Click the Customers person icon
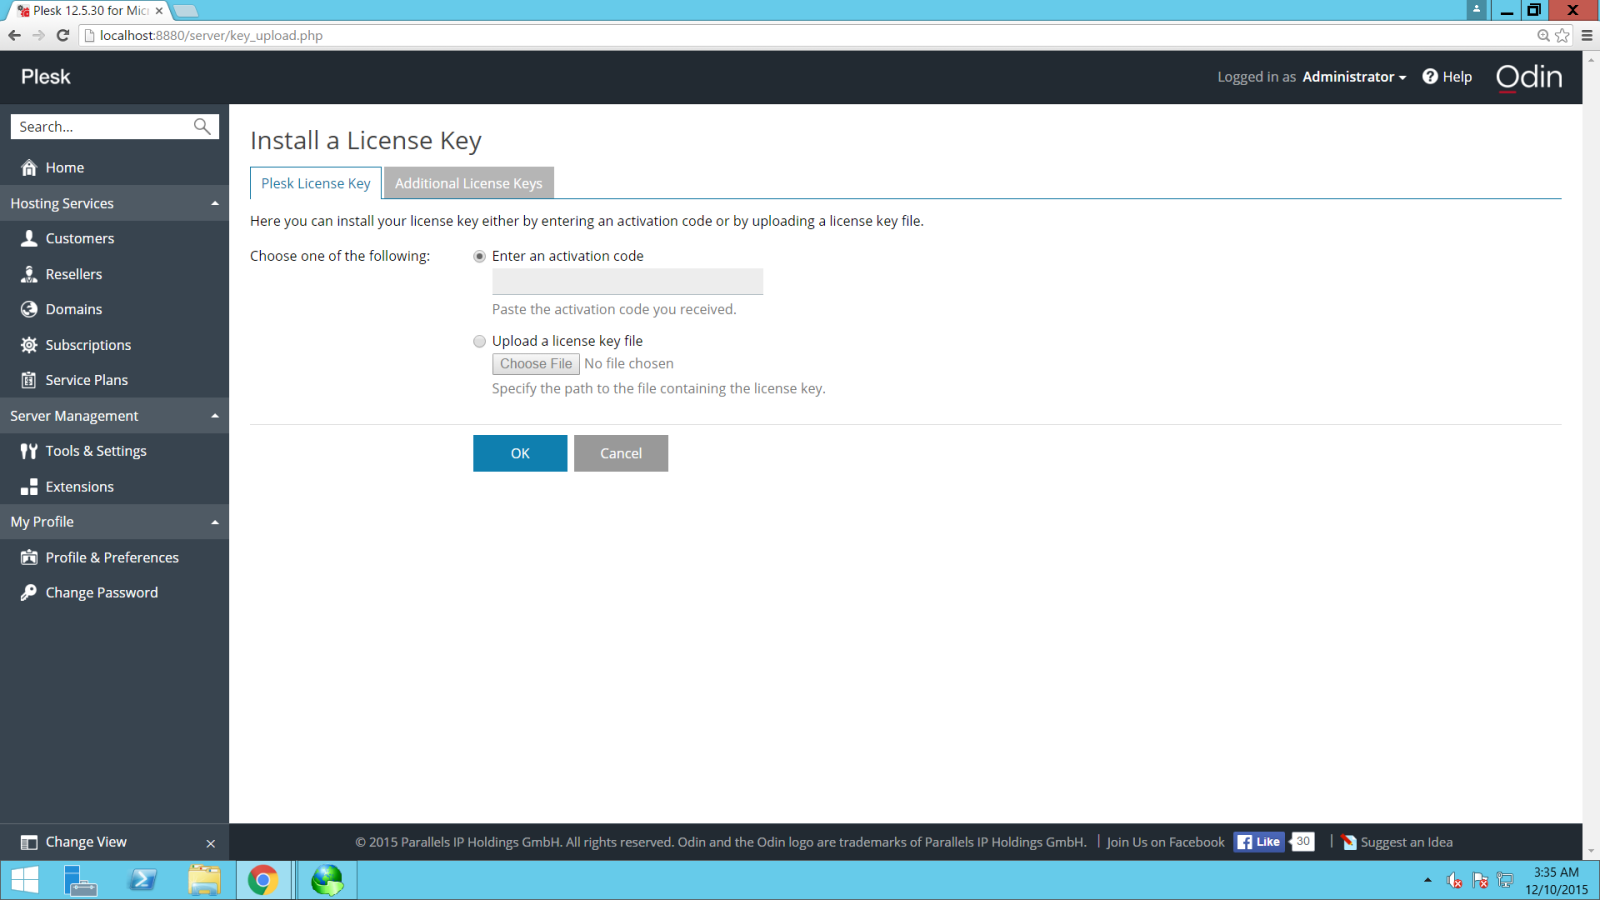The image size is (1600, 900). [x=29, y=238]
